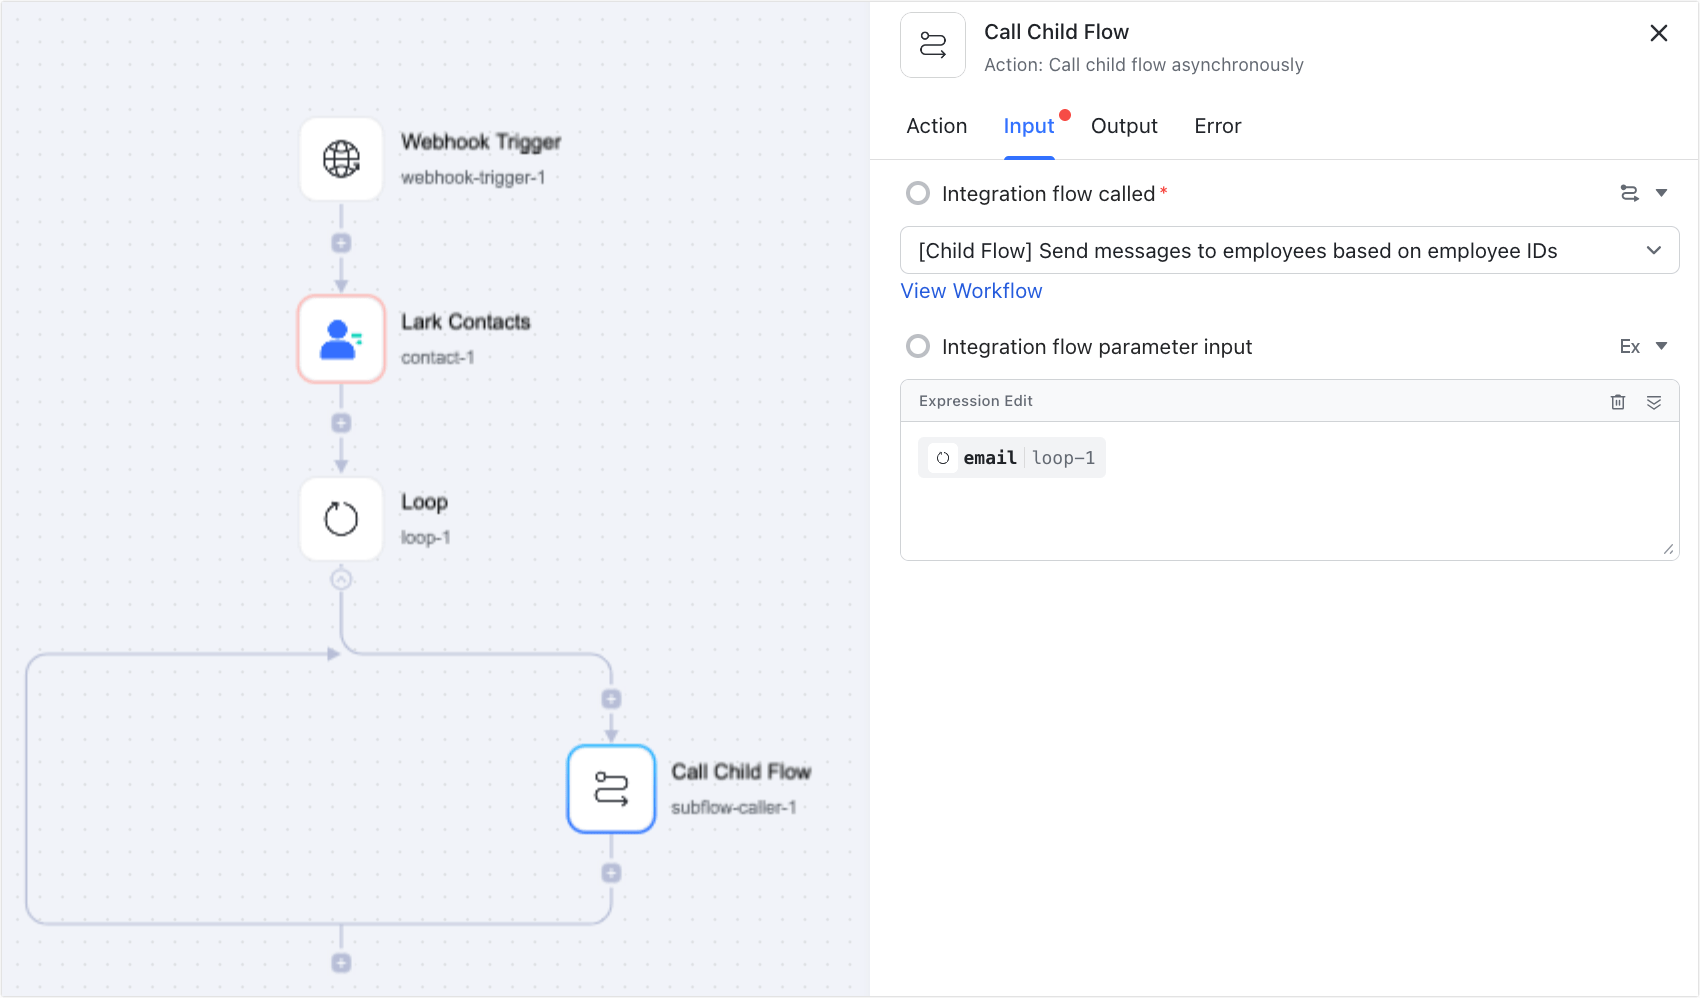Click the Webhook Trigger globe node icon

tap(341, 159)
